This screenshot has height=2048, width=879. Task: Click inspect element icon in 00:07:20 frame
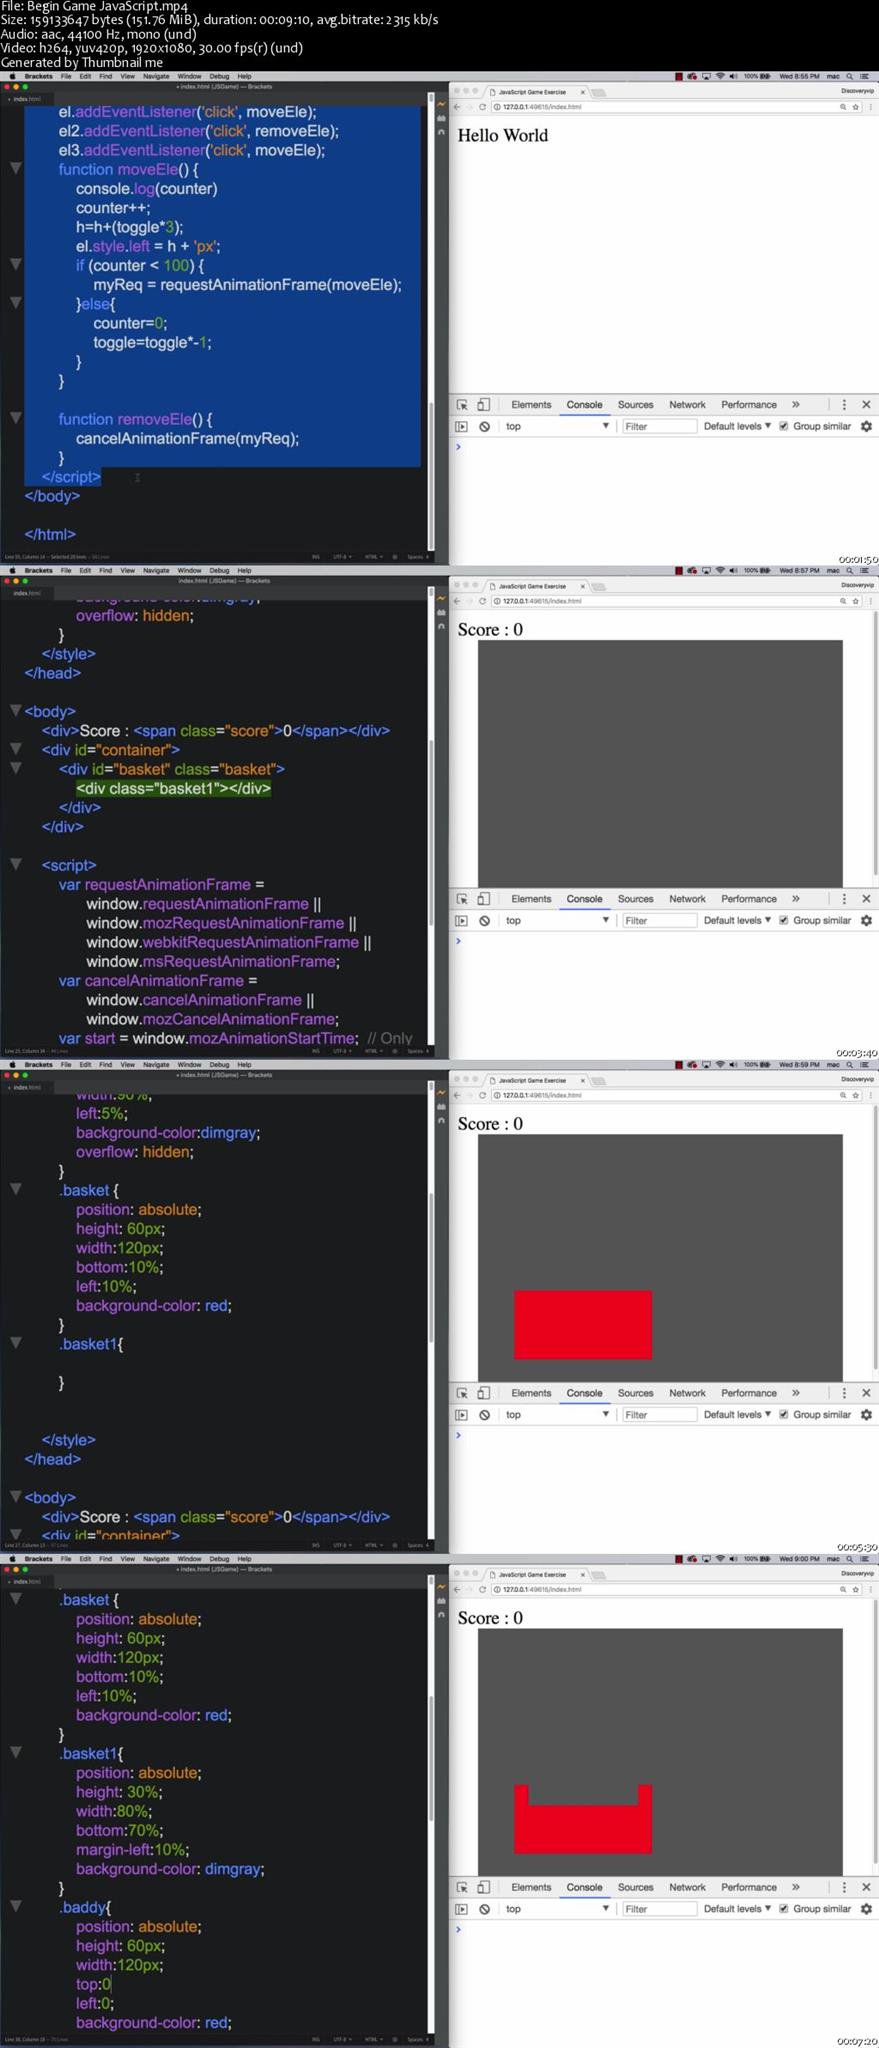462,1887
